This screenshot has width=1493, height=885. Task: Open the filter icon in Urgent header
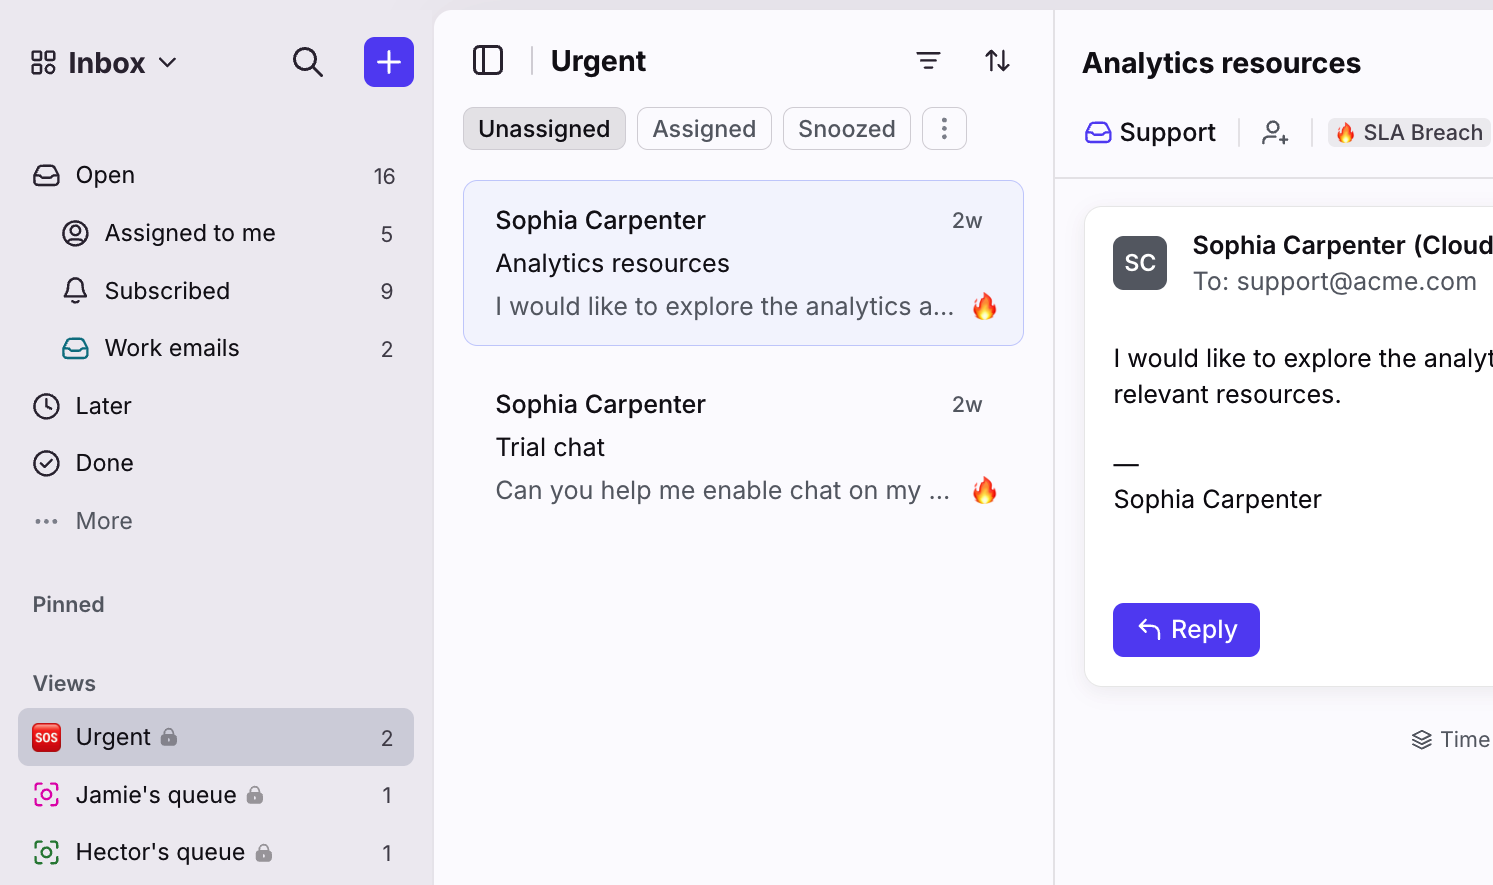pyautogui.click(x=928, y=61)
